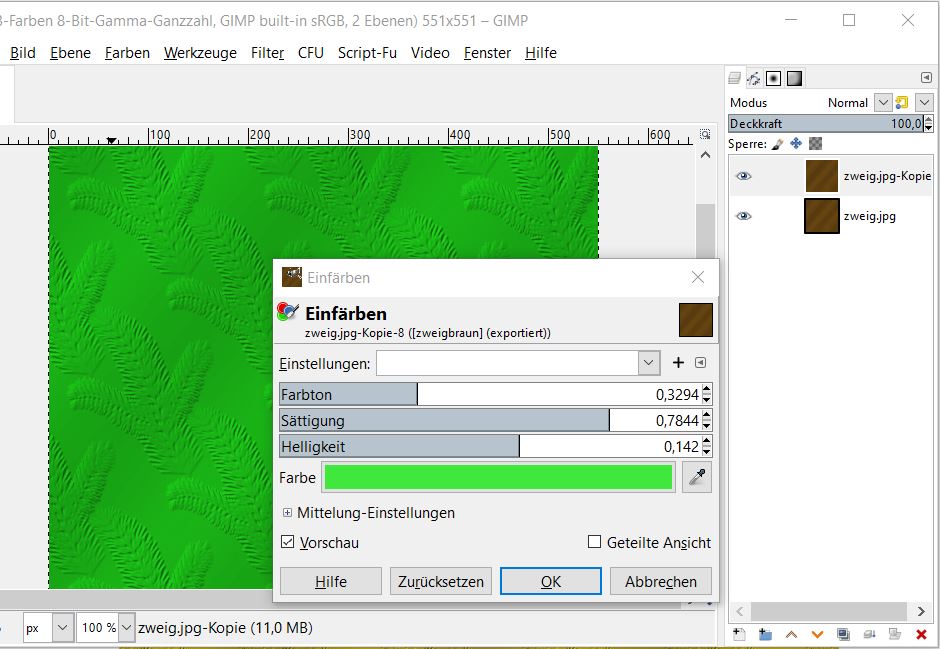Toggle the lock position and size icon
Viewport: 940px width, 649px height.
coord(796,144)
